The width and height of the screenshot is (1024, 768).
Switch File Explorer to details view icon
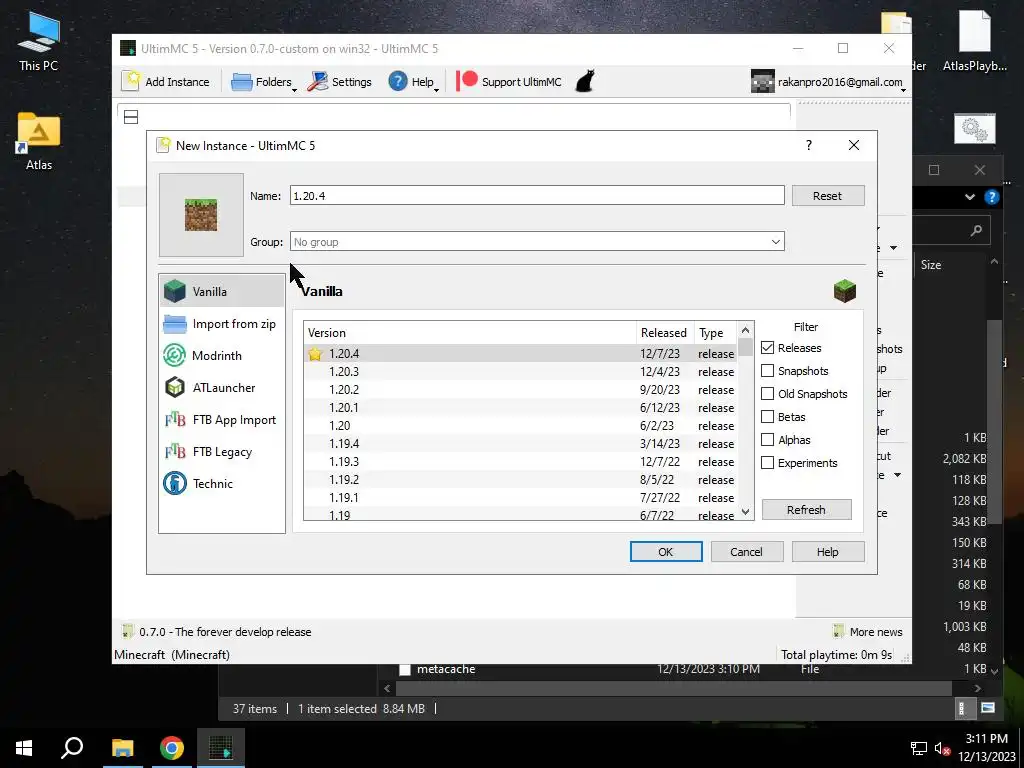tap(961, 708)
